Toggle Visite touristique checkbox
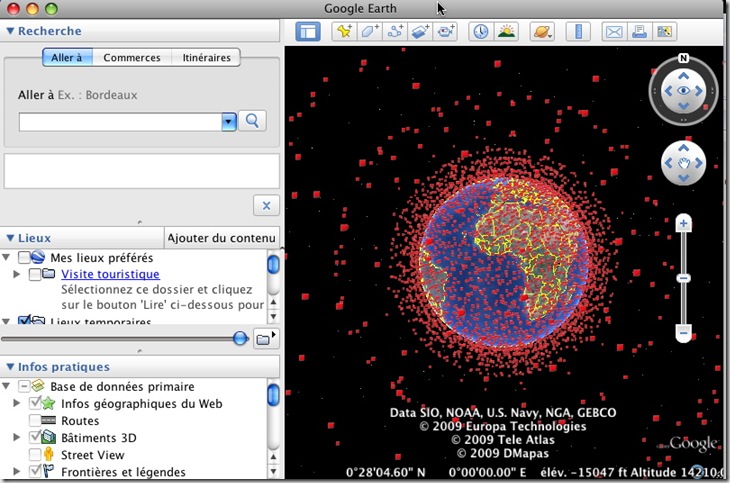Image resolution: width=730 pixels, height=483 pixels. click(35, 274)
